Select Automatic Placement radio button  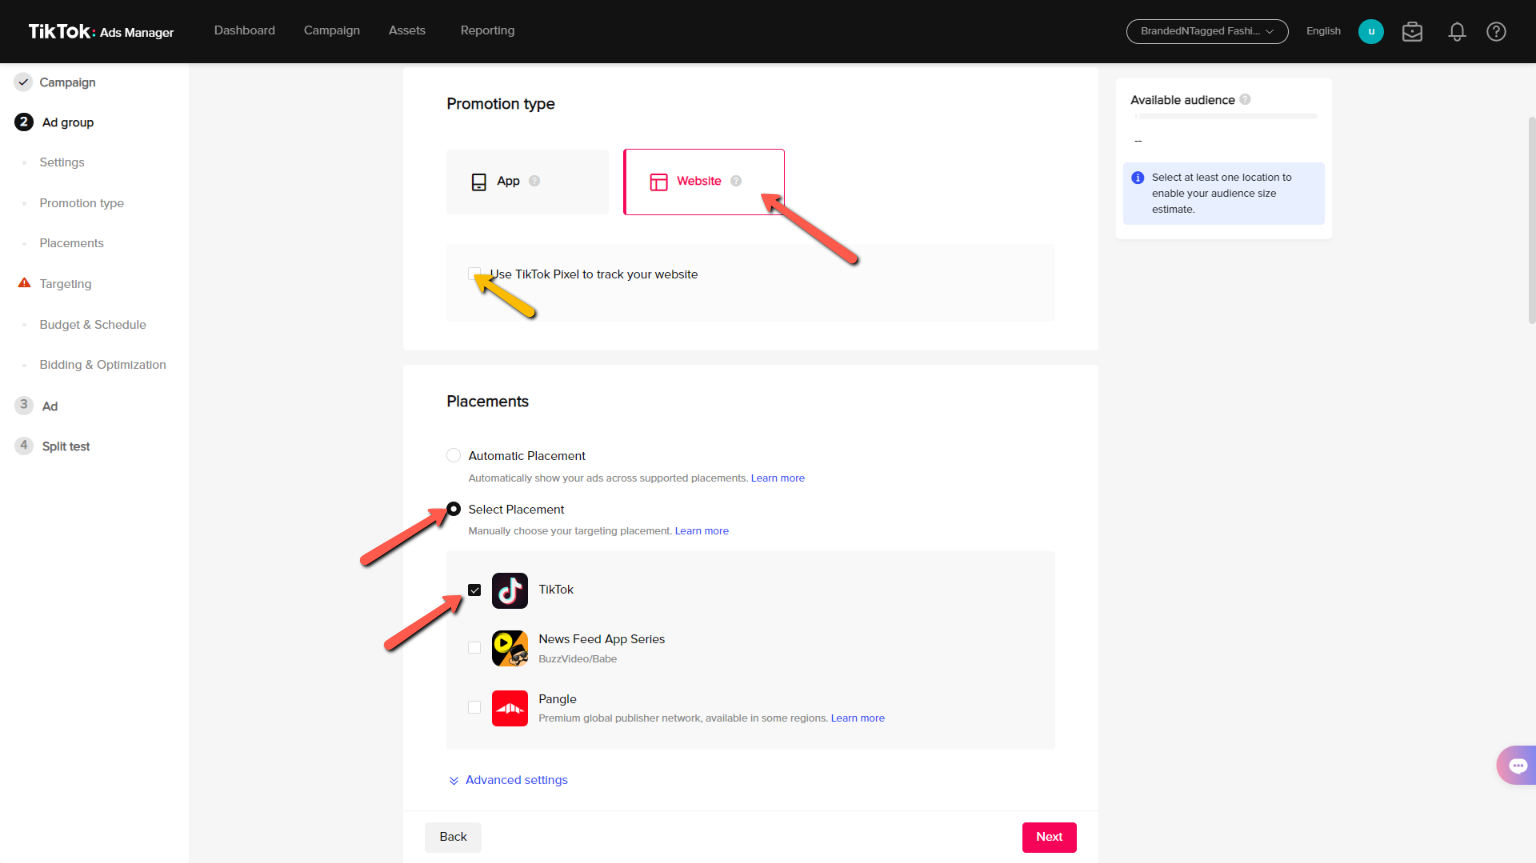click(453, 455)
